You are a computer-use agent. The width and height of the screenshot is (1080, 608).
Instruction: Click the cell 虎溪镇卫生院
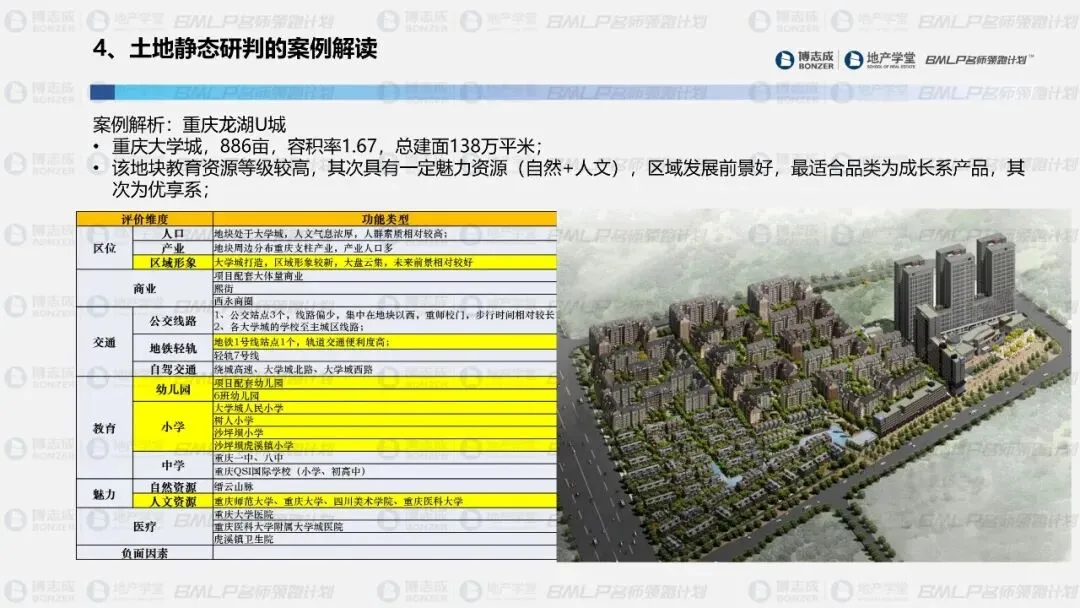(385, 539)
